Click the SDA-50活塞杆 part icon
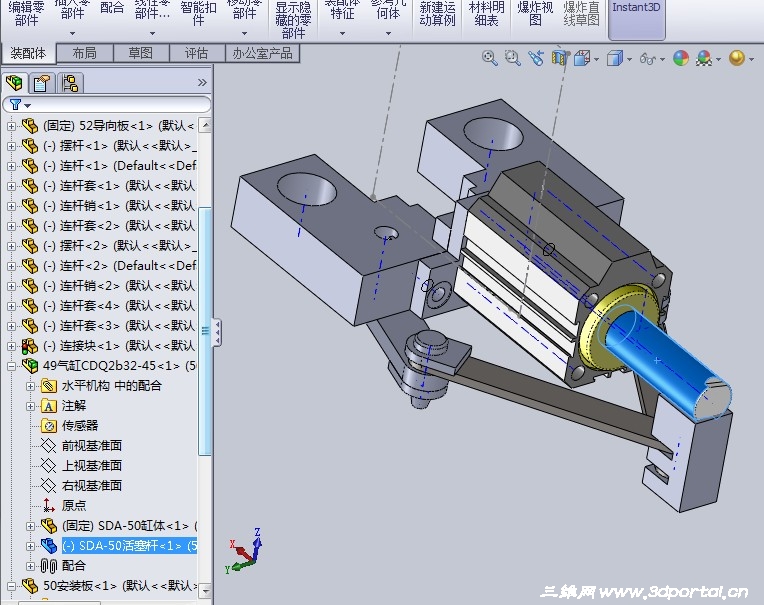764x605 pixels. [x=49, y=546]
